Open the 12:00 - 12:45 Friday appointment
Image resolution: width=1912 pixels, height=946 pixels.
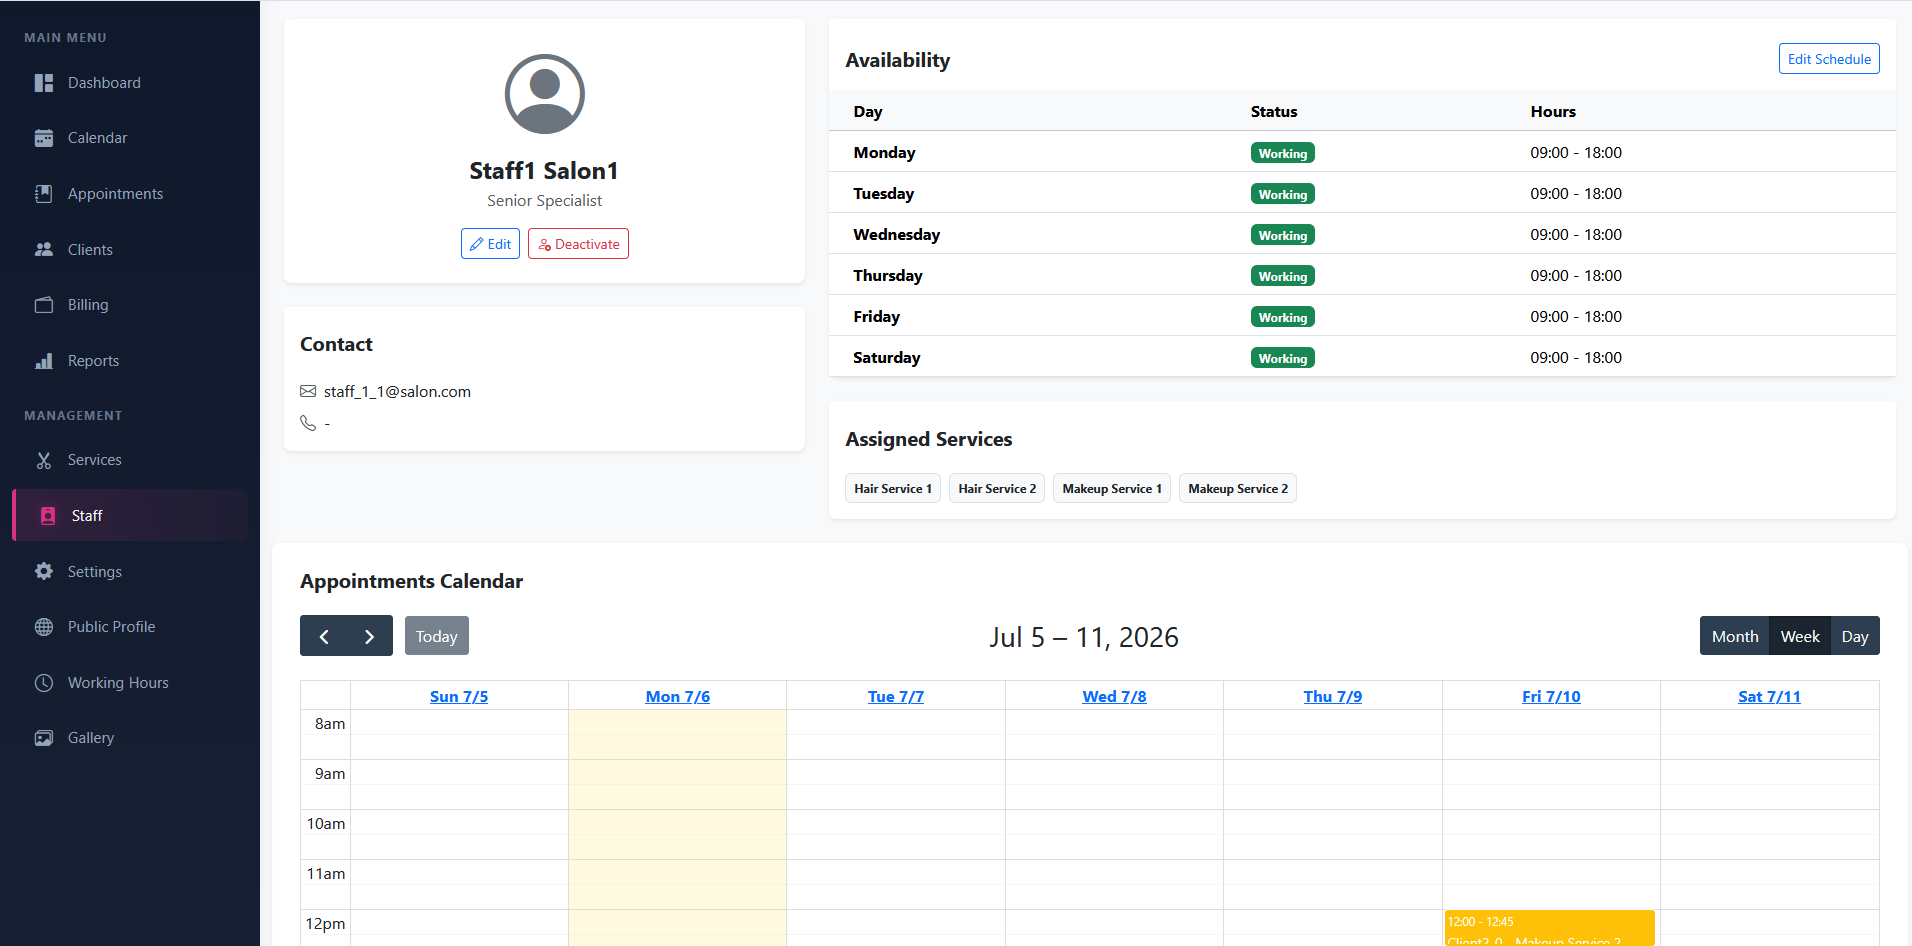[x=1550, y=928]
